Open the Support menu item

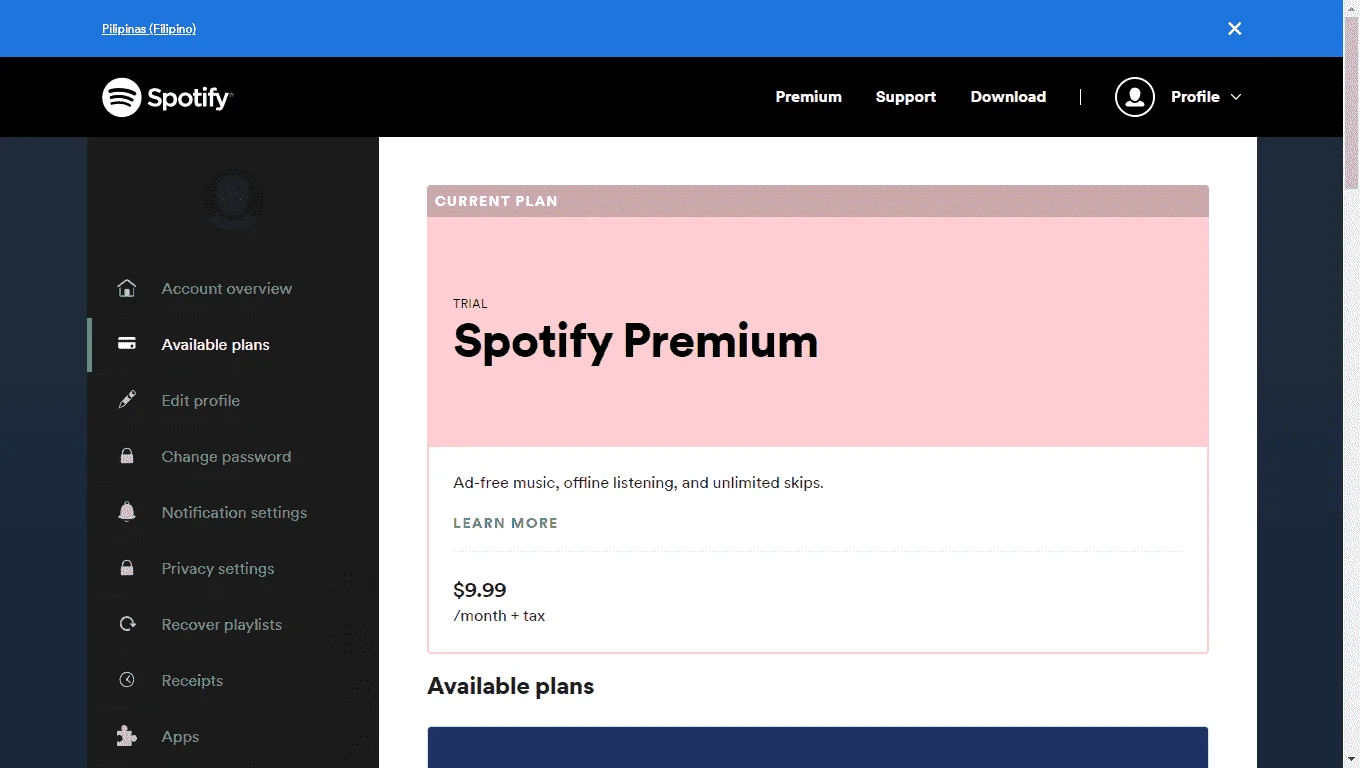click(906, 97)
